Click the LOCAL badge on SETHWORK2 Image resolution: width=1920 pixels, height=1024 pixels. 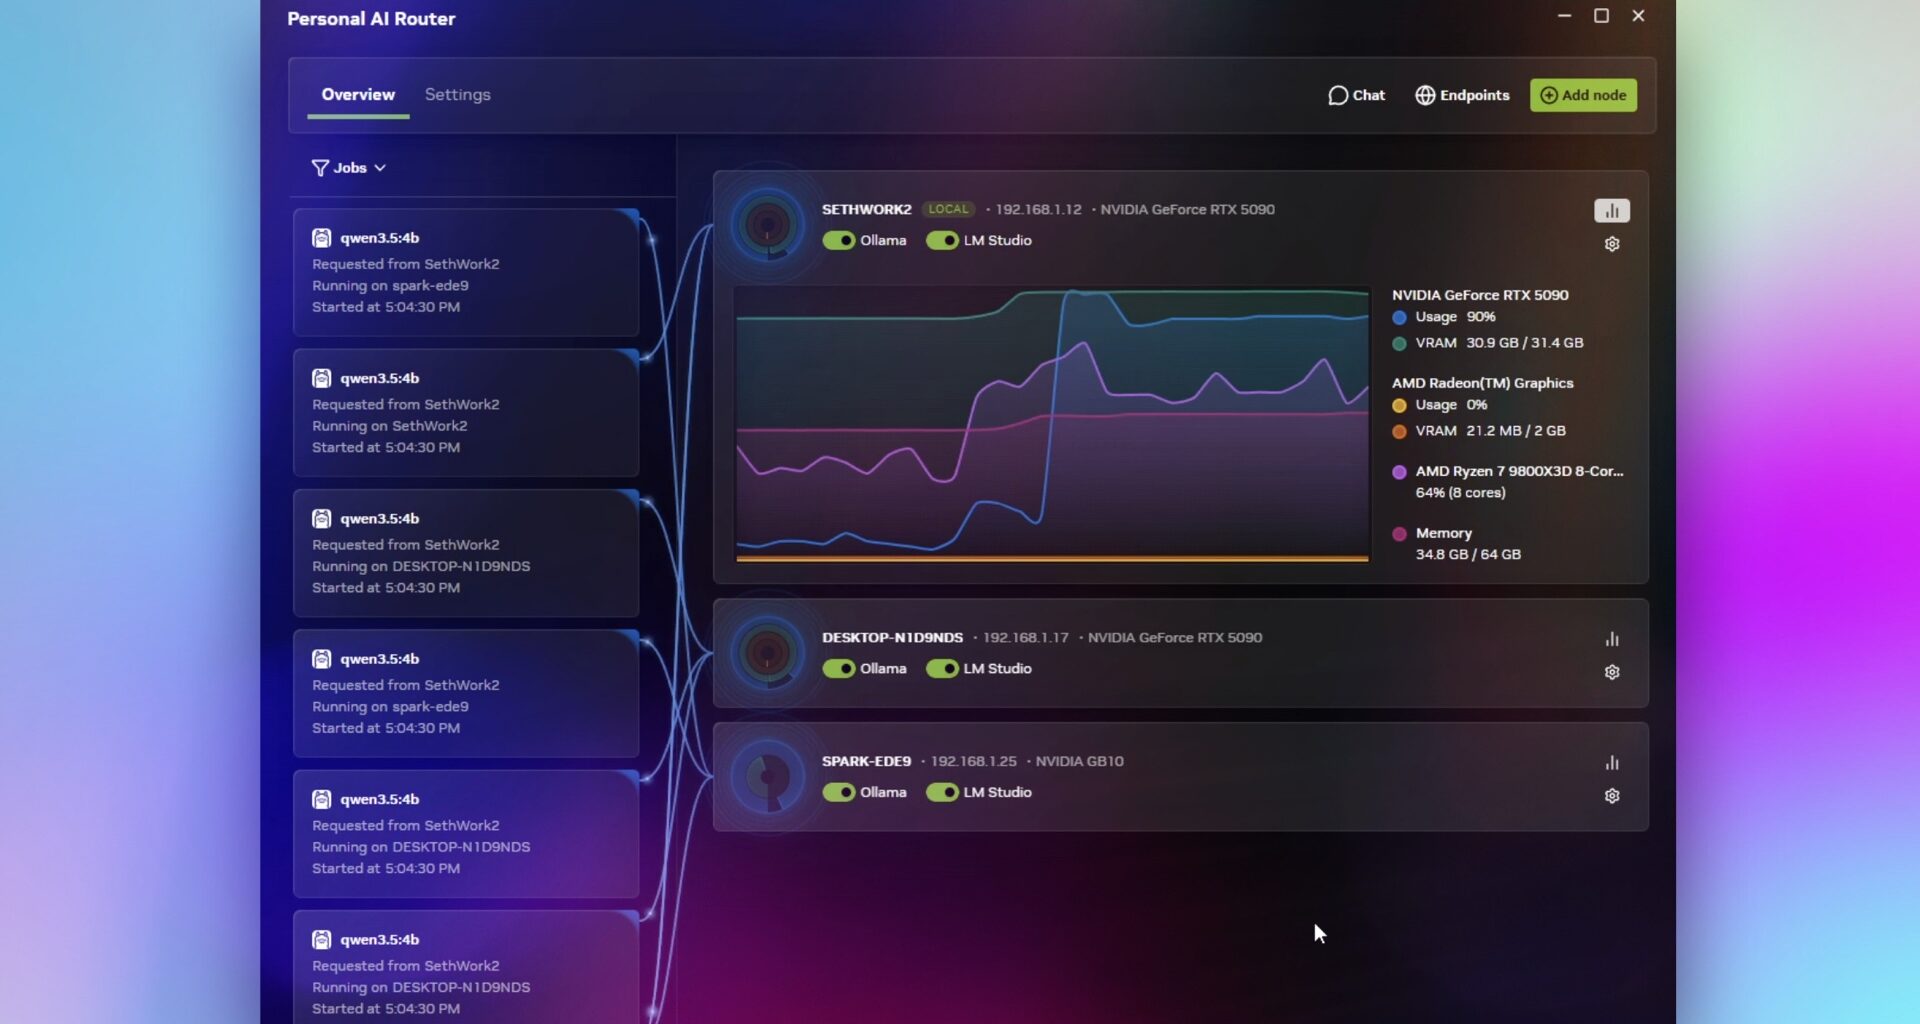948,209
